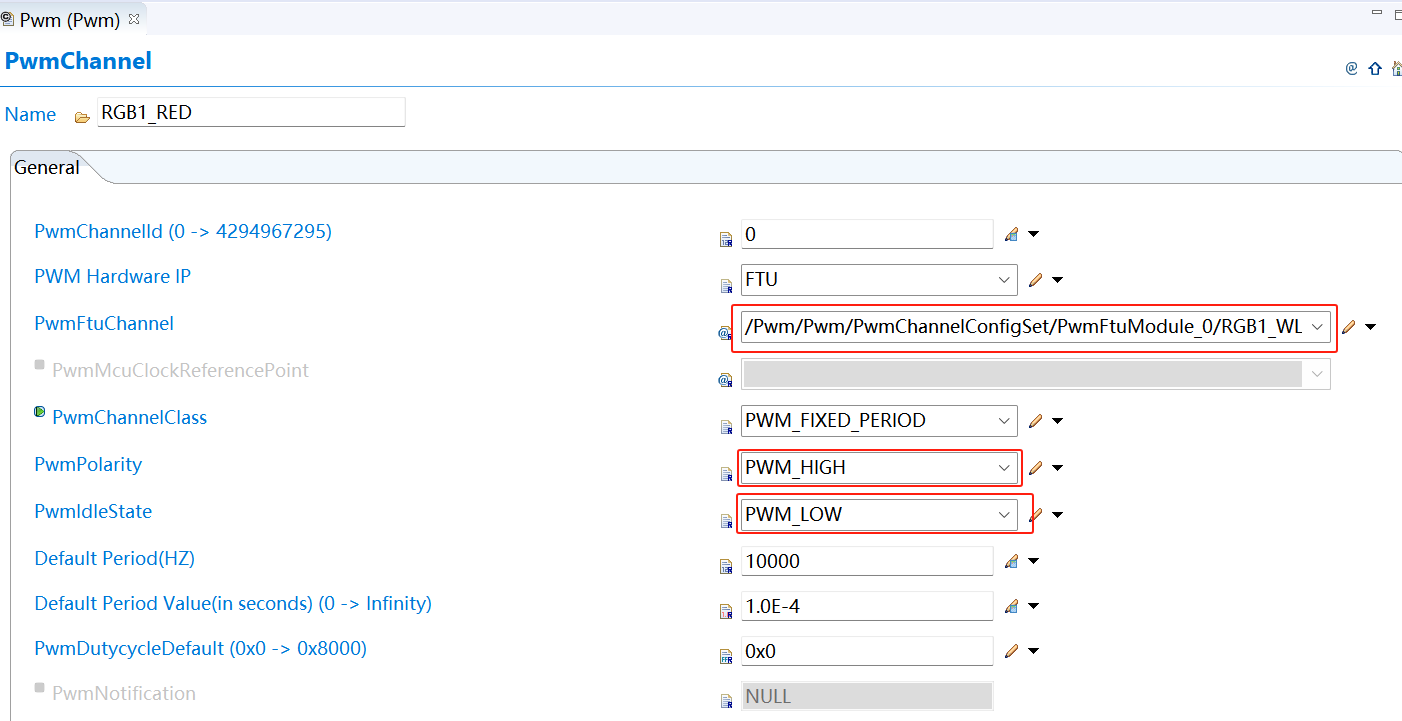Image resolution: width=1402 pixels, height=721 pixels.
Task: Click the folder icon beside the Name field
Action: tap(82, 117)
